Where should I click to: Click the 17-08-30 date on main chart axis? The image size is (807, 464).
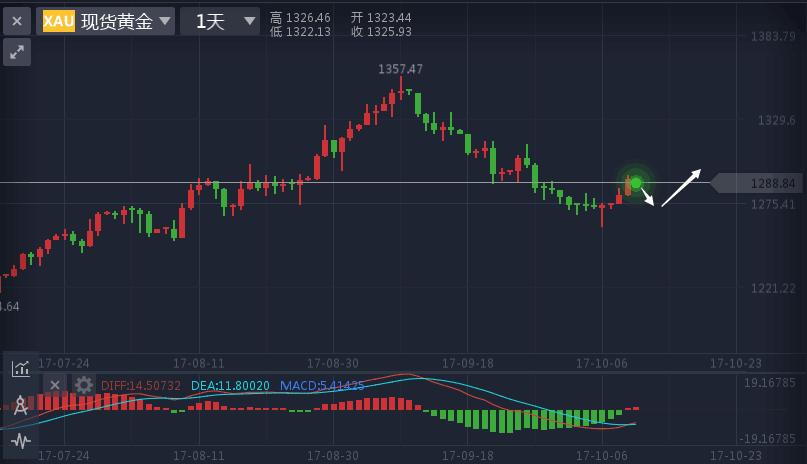tap(333, 364)
